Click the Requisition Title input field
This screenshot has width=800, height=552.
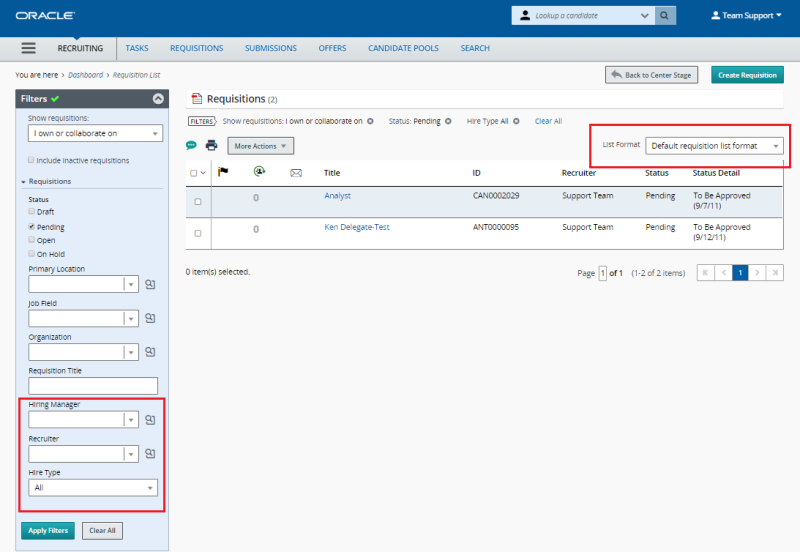[93, 386]
